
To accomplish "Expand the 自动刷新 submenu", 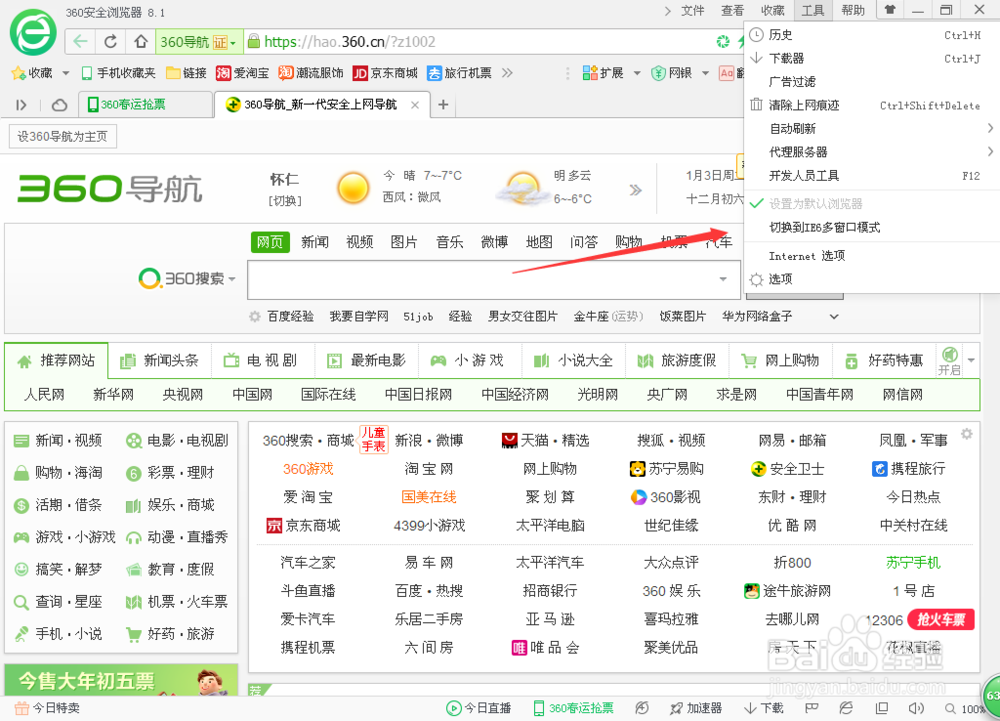I will tap(872, 129).
